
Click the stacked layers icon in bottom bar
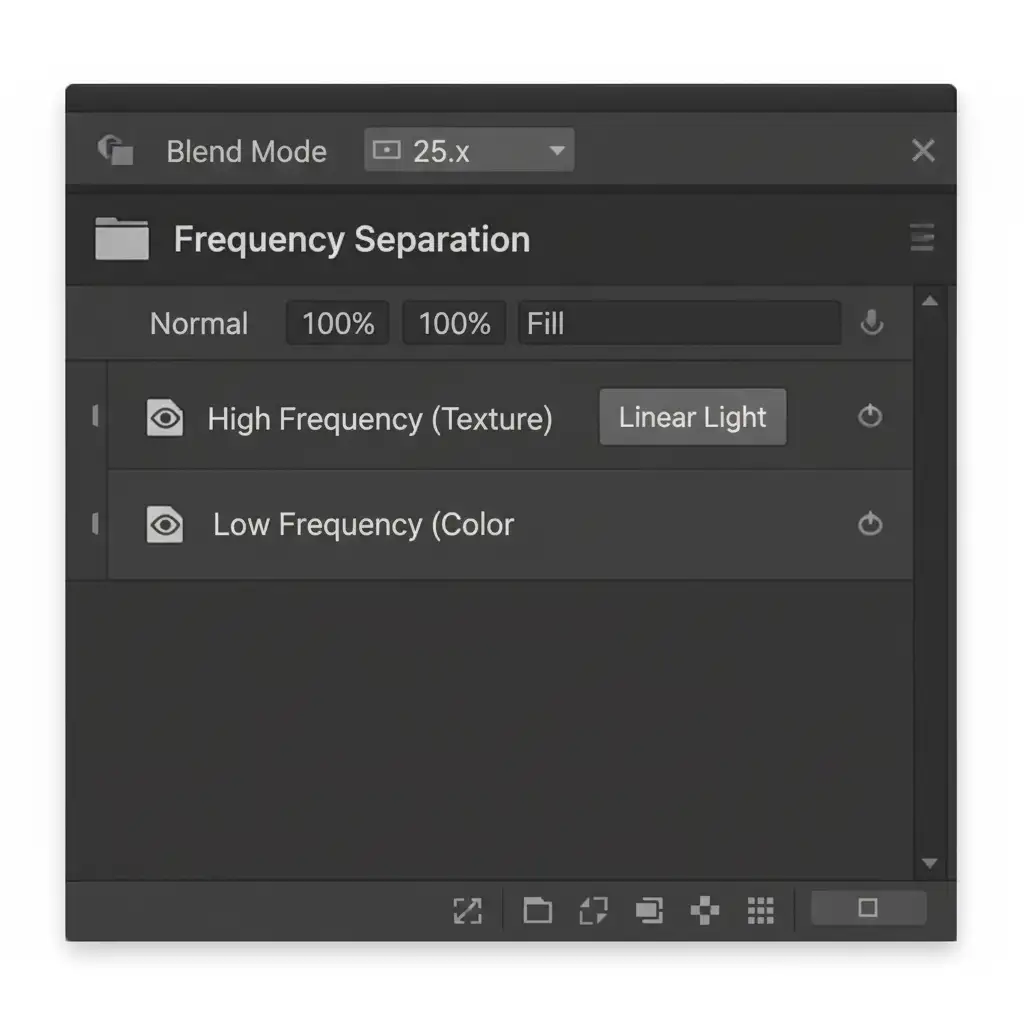tap(649, 910)
